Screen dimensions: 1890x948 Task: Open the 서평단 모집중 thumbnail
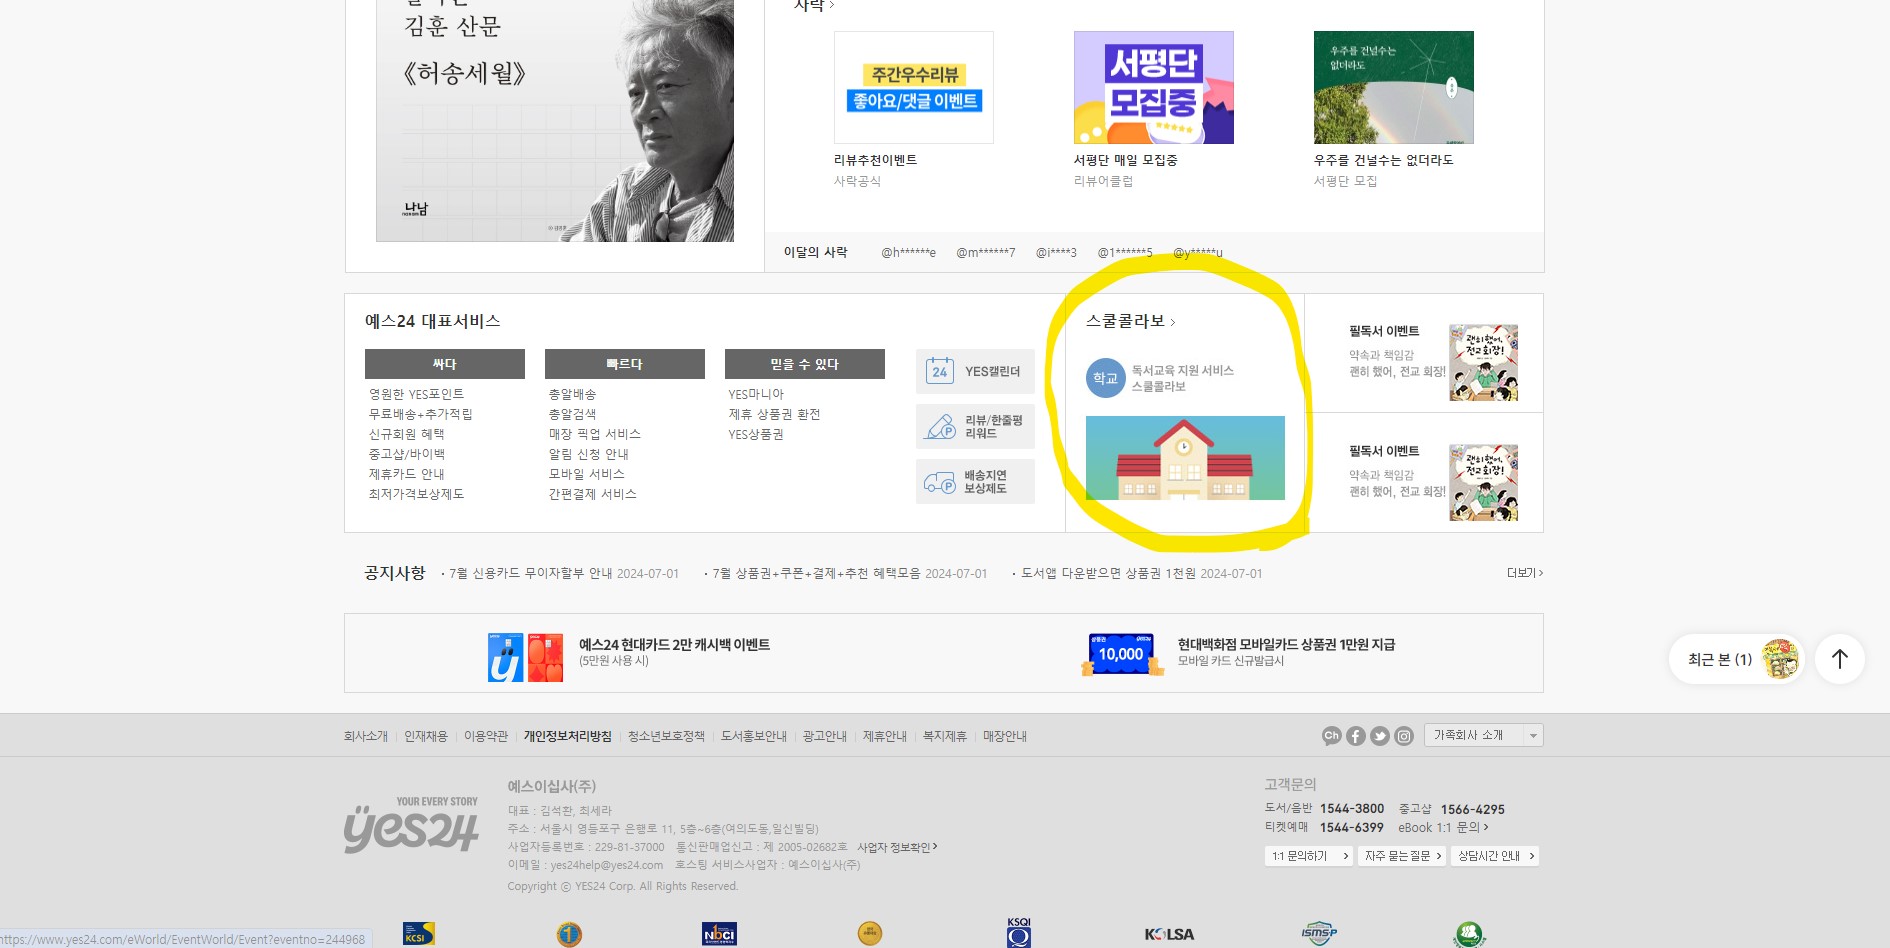[1154, 87]
